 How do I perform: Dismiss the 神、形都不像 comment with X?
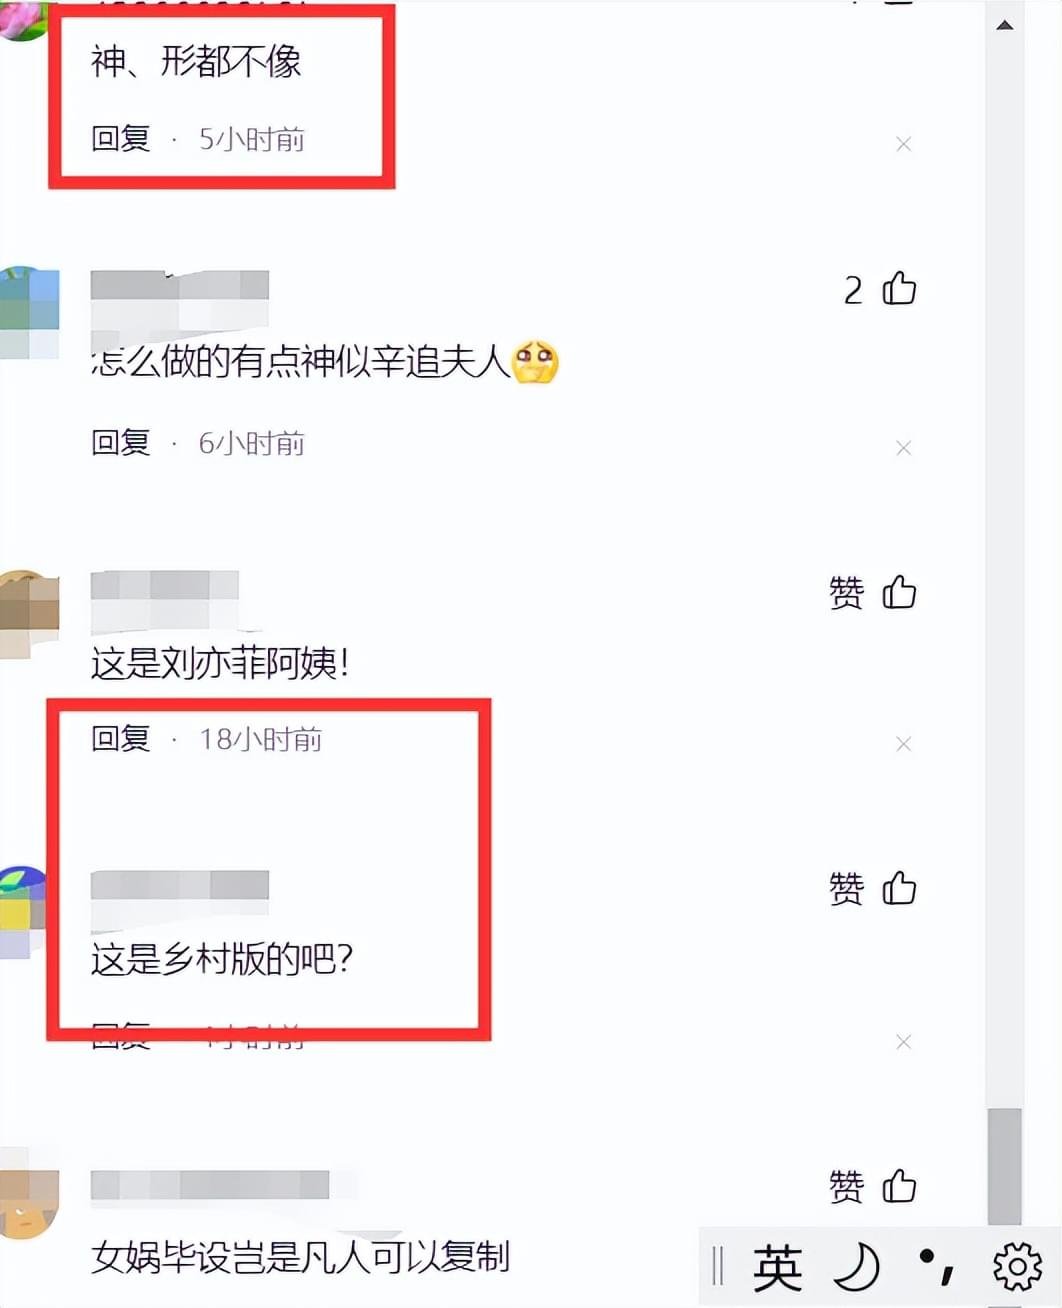pos(904,144)
